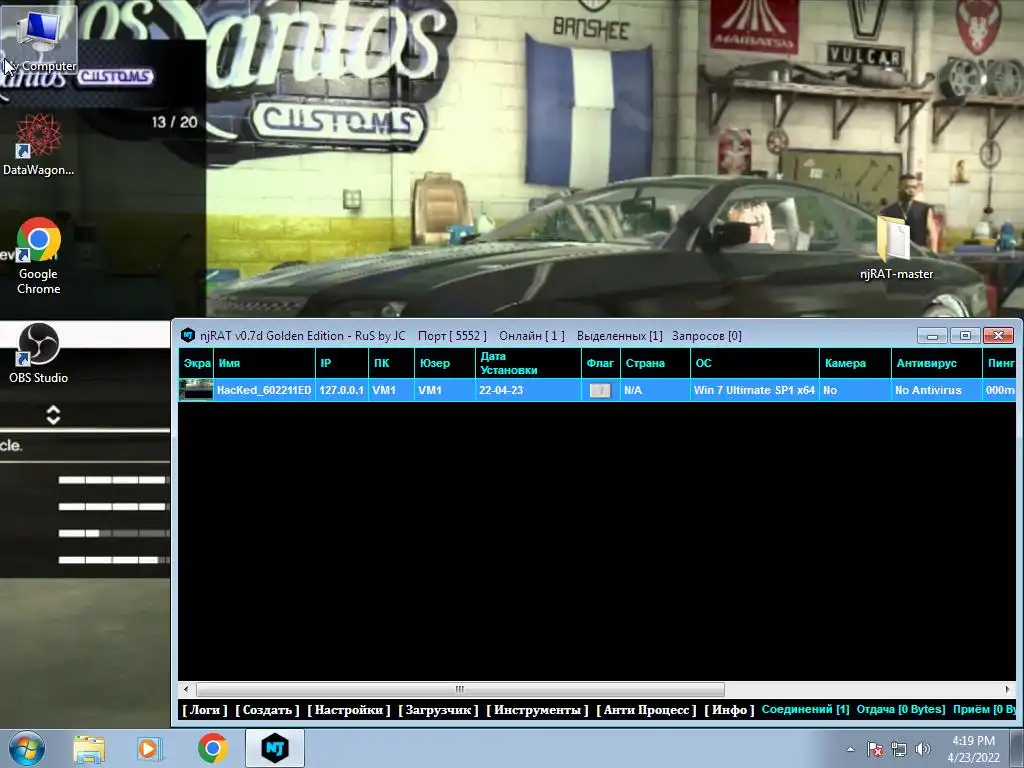Select the njRAT-master folder on desktop

[896, 248]
